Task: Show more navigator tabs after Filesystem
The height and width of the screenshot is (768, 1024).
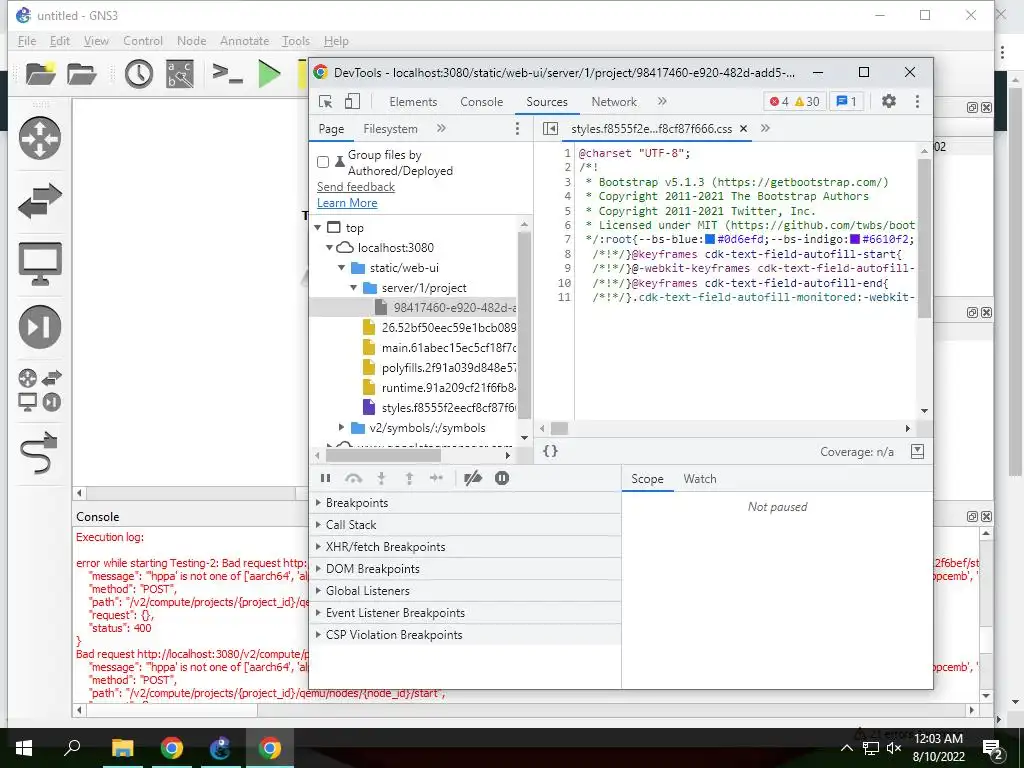Action: 441,129
